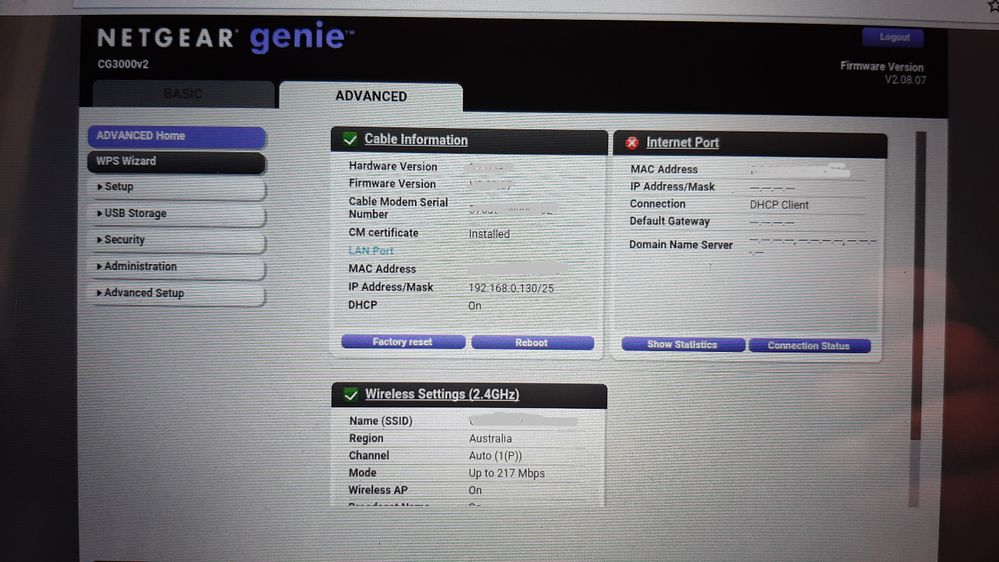Screen dimensions: 999x562
Task: Click the Show Statistics button
Action: (x=682, y=344)
